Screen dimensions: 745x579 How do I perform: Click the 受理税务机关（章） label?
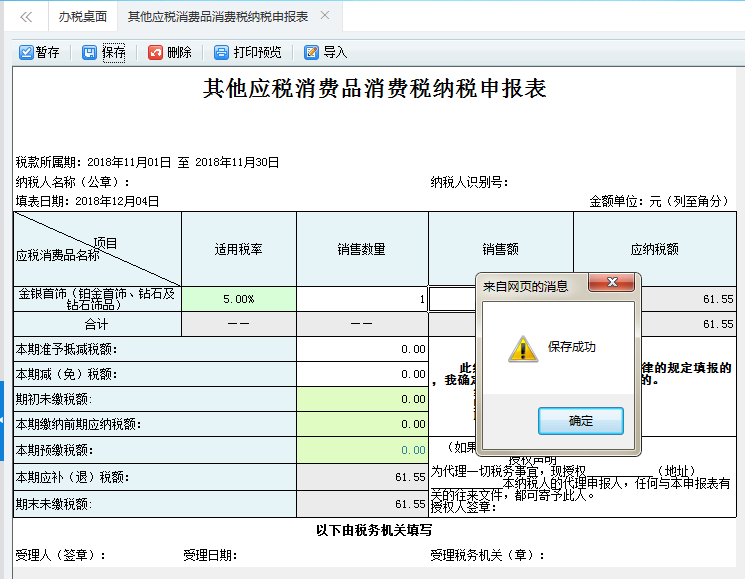(487, 555)
